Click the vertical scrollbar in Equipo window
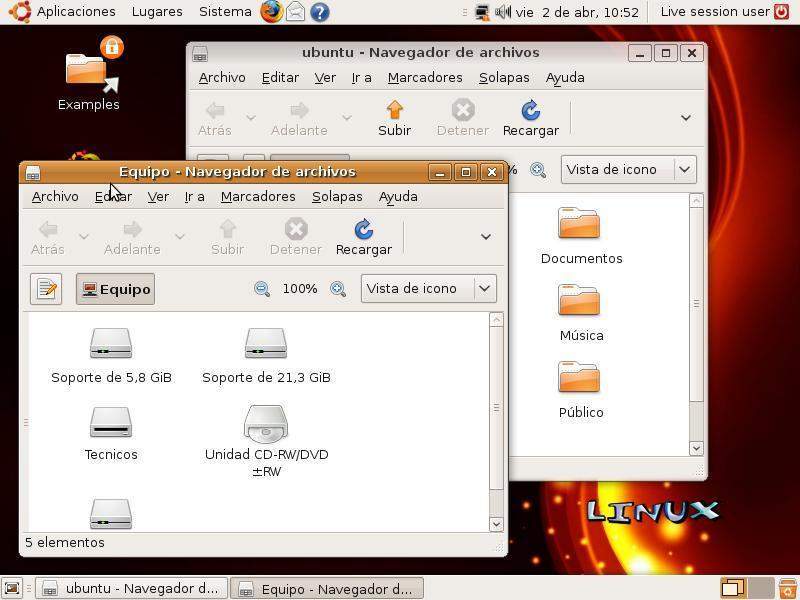Viewport: 800px width, 600px height. click(496, 408)
